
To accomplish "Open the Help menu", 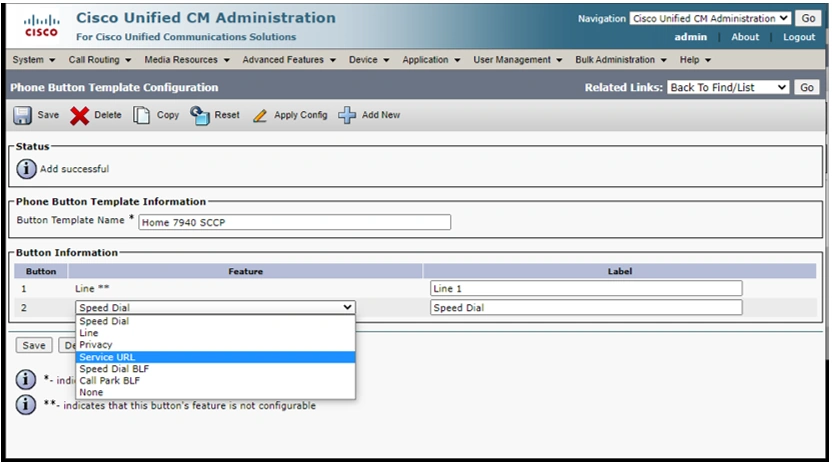I will pos(695,60).
